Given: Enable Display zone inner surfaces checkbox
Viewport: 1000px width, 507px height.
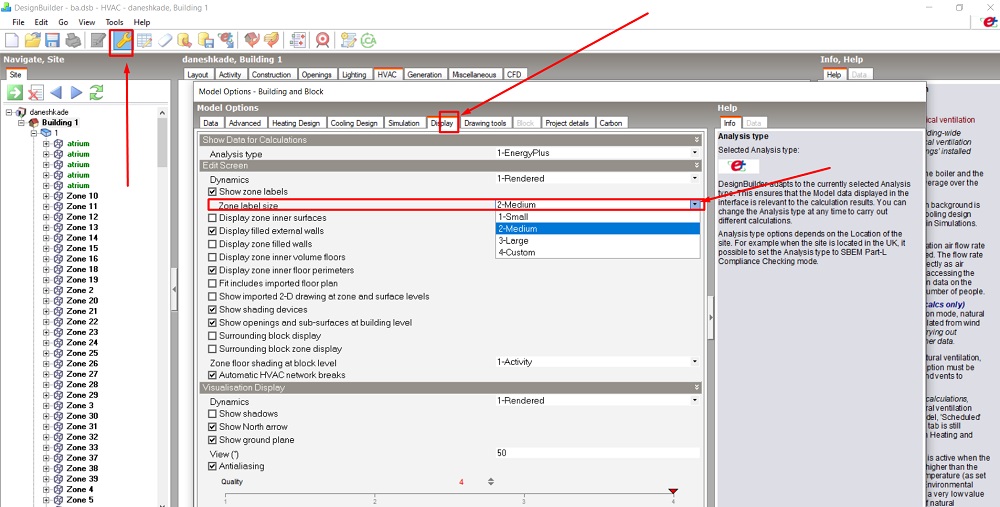Looking at the screenshot, I should [213, 217].
